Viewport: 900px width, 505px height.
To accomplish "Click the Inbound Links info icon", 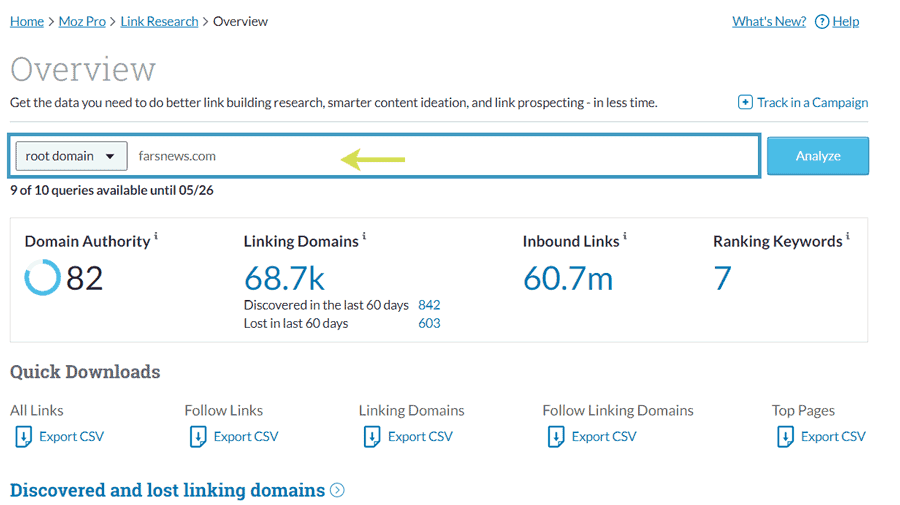I will 624,235.
